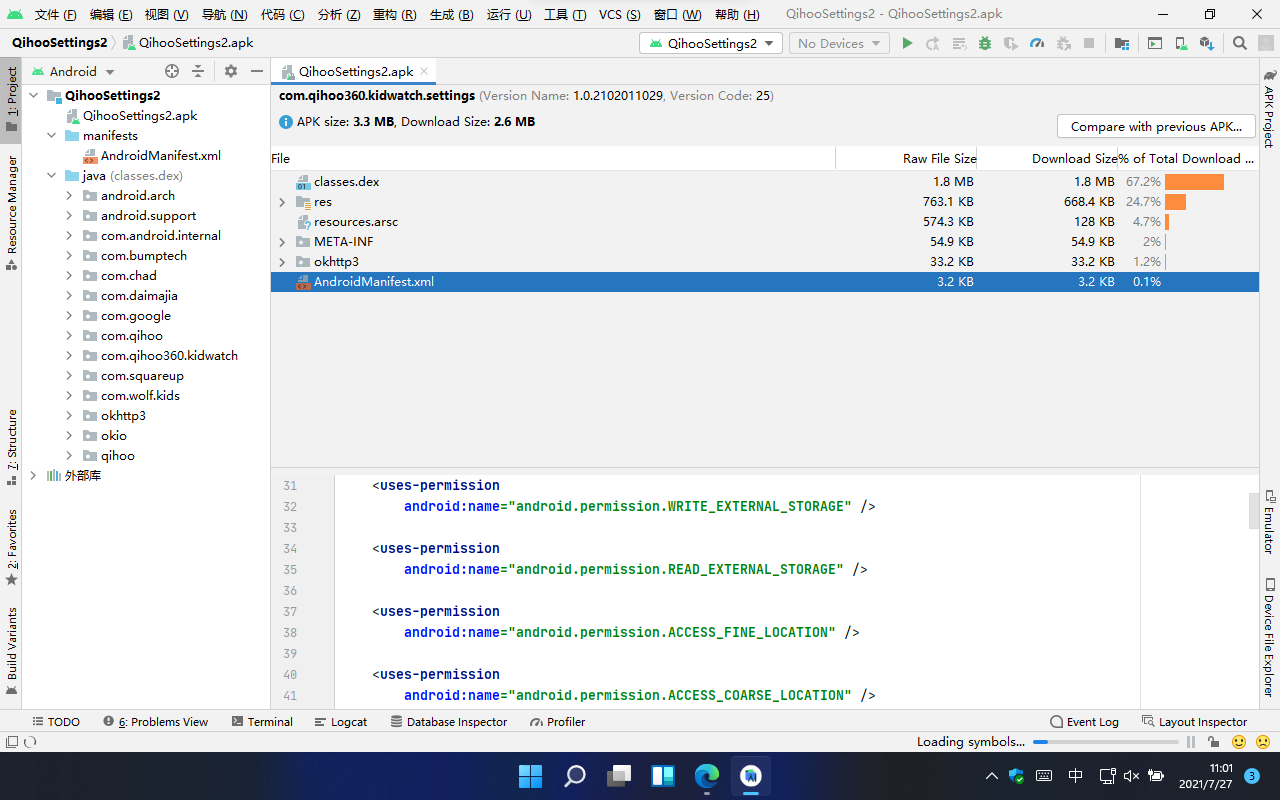Click Attach Debugger to Android Process icon
Image resolution: width=1280 pixels, height=800 pixels.
(1063, 43)
